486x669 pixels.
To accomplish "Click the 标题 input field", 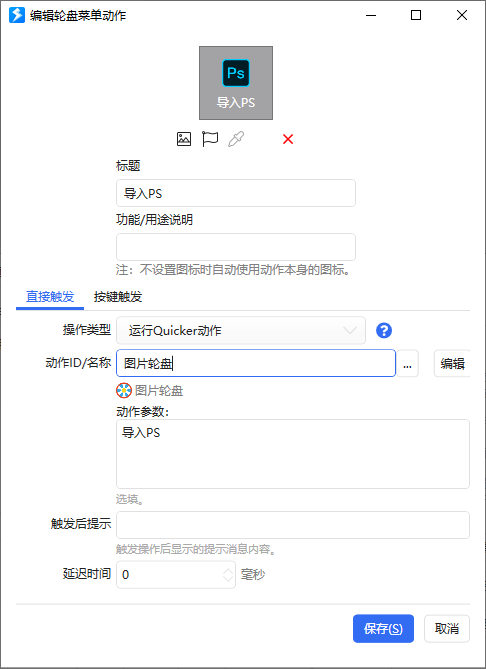I will tap(236, 193).
